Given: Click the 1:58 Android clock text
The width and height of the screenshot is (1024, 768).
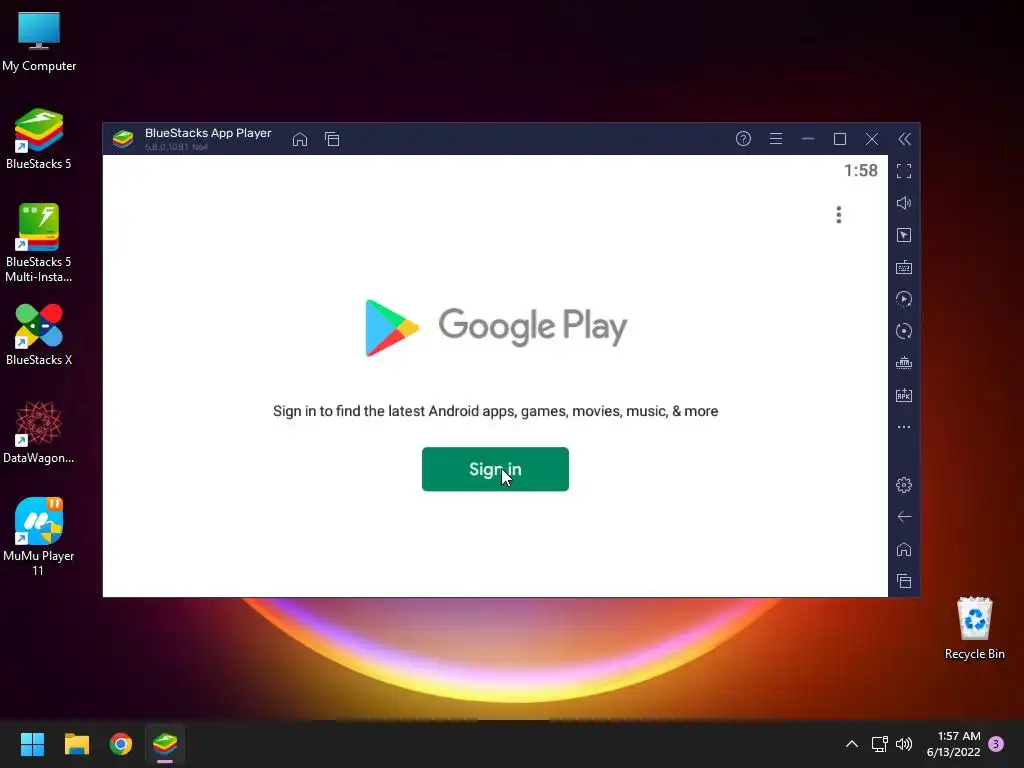Looking at the screenshot, I should [861, 170].
